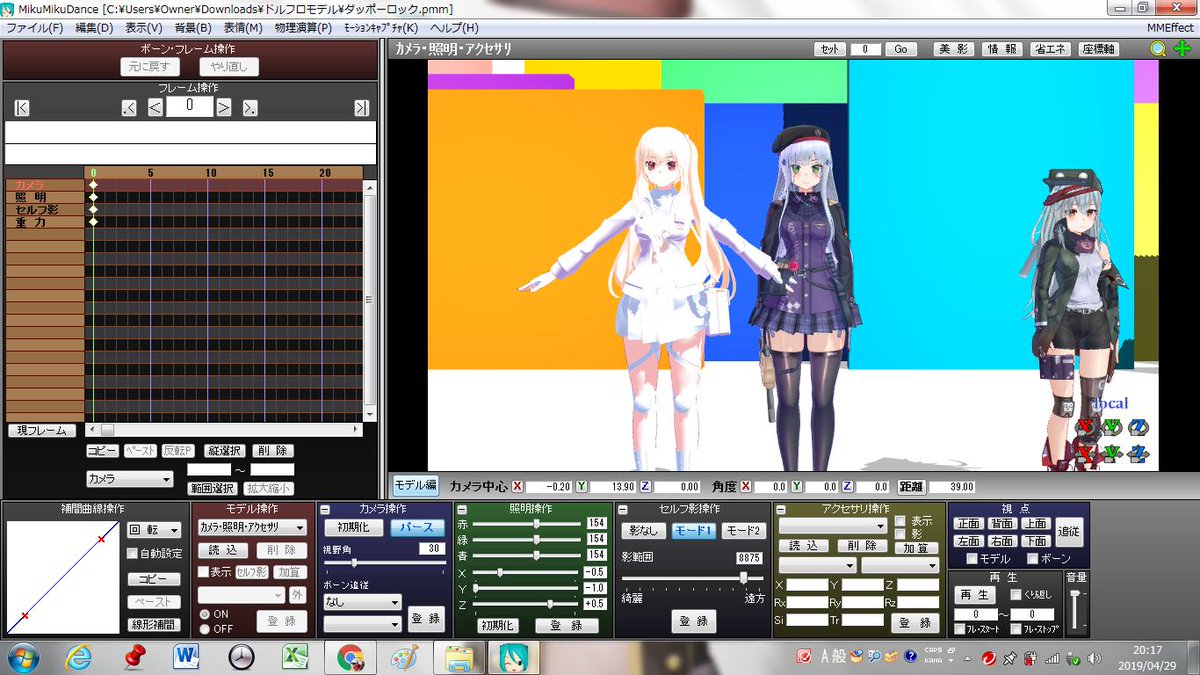
Task: Open the left accessory parent-model dropdown
Action: point(818,566)
